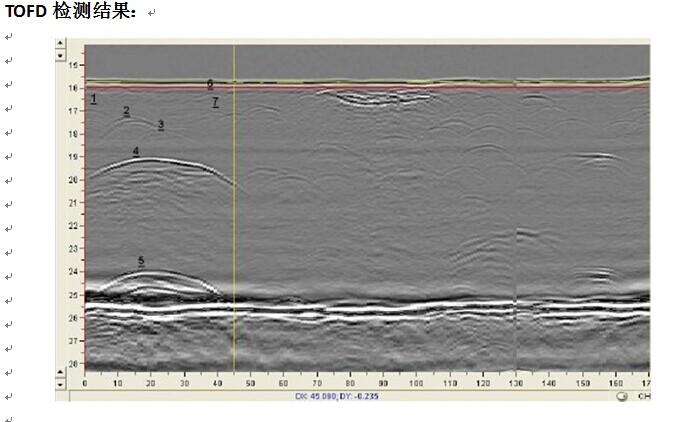Click the vertical yellow cursor line
The image size is (682, 422).
point(234,208)
